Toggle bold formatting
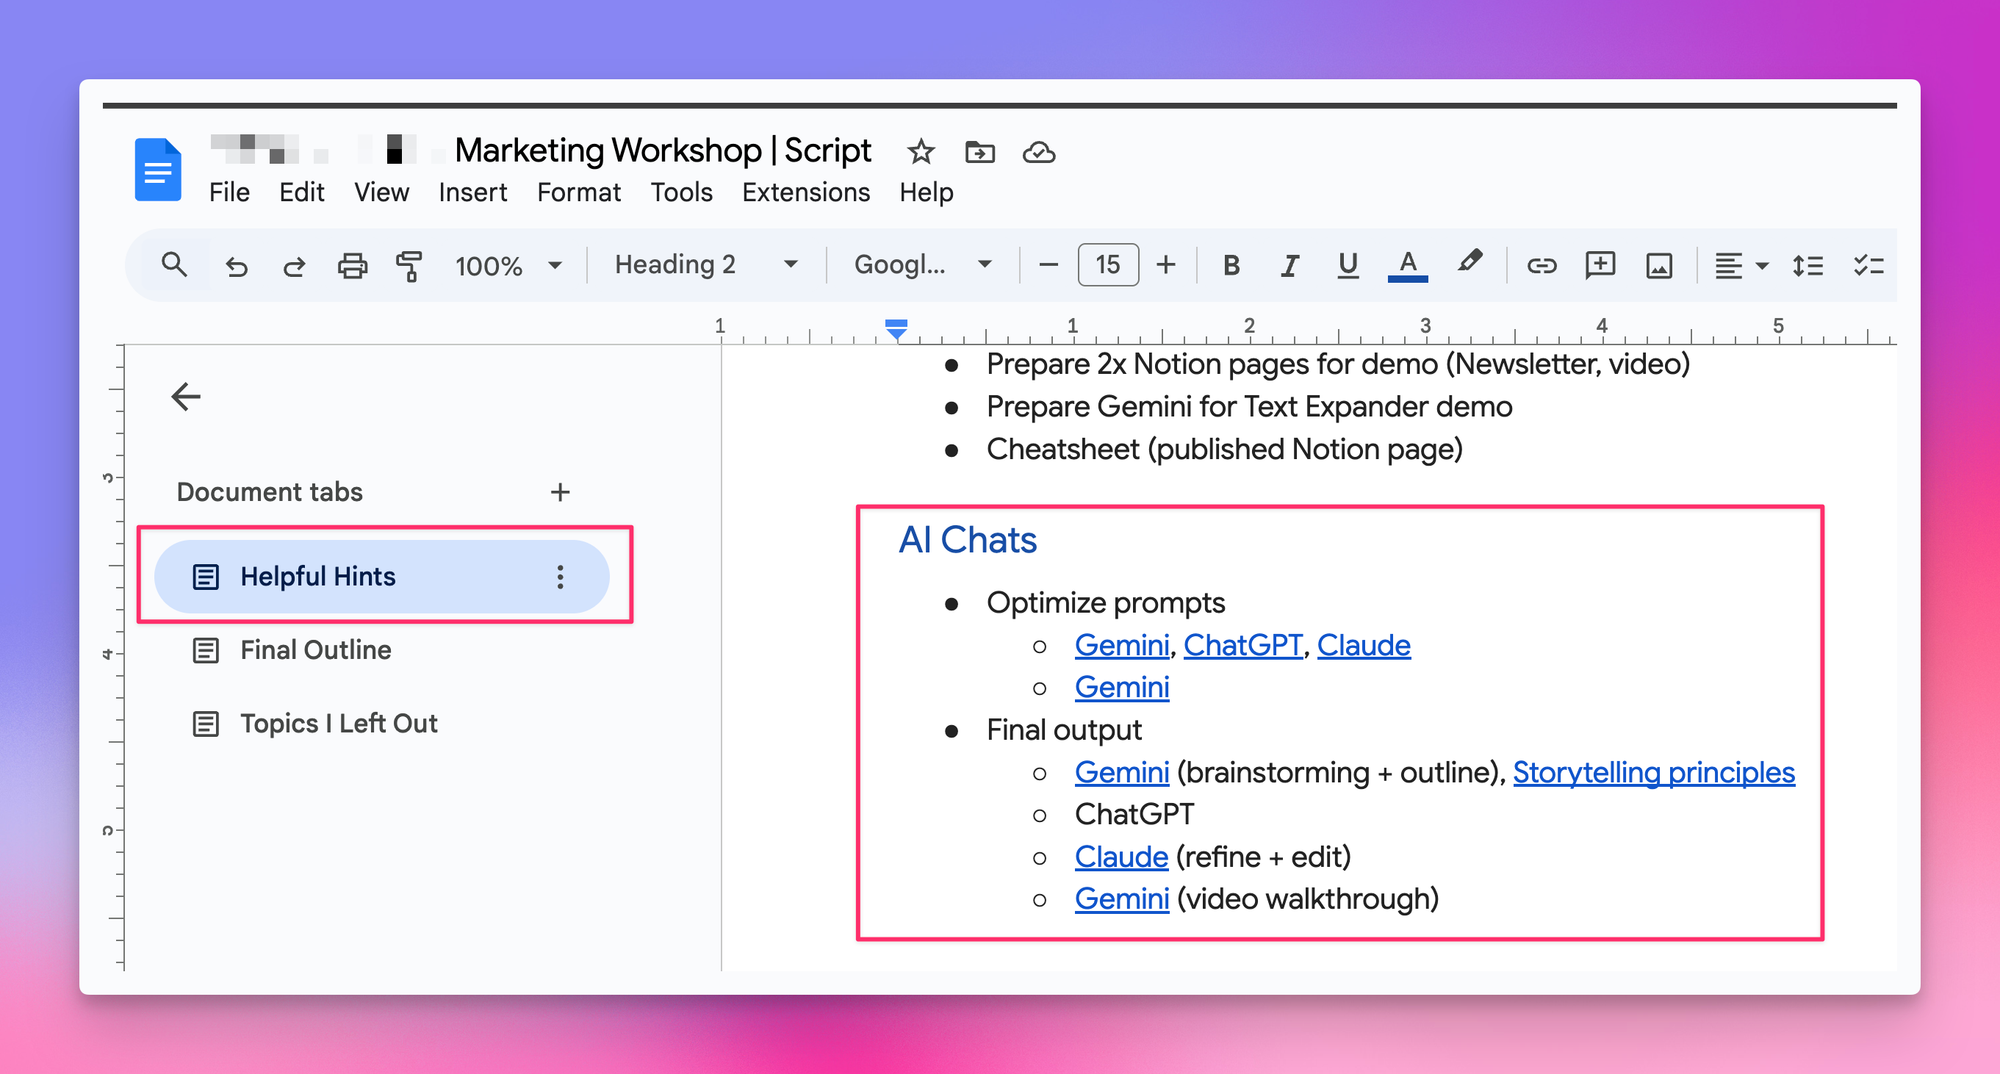Screen dimensions: 2000x1074 pos(1231,266)
